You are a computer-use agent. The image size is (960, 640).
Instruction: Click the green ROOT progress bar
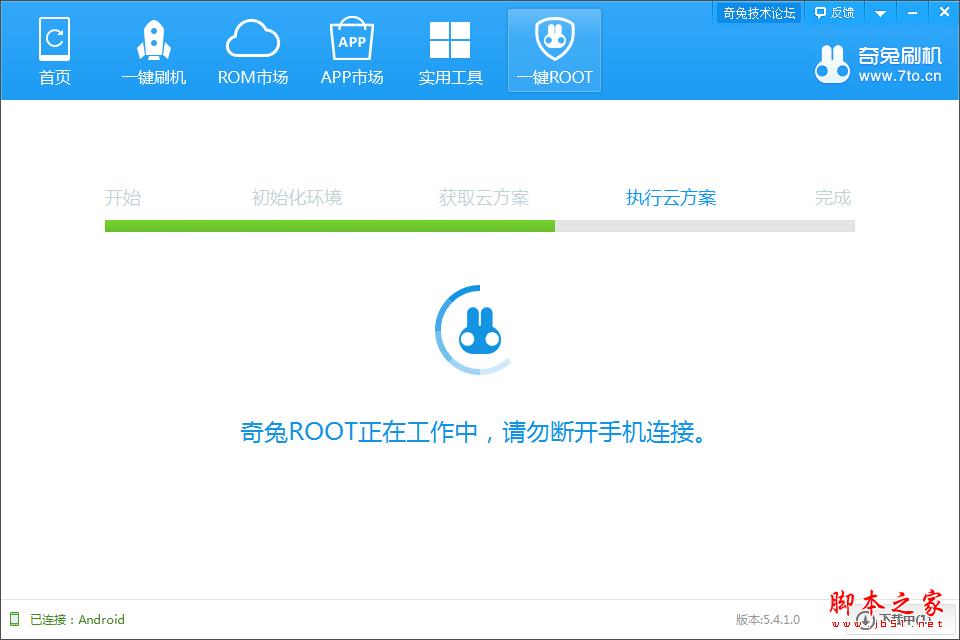[480, 226]
